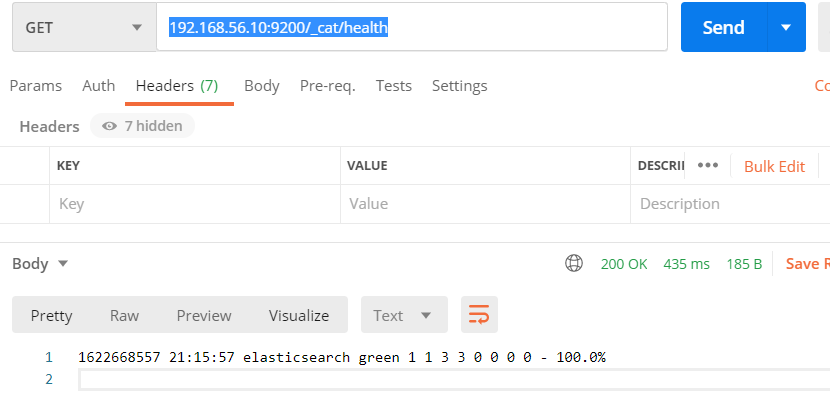Open the Text format dropdown

404,315
